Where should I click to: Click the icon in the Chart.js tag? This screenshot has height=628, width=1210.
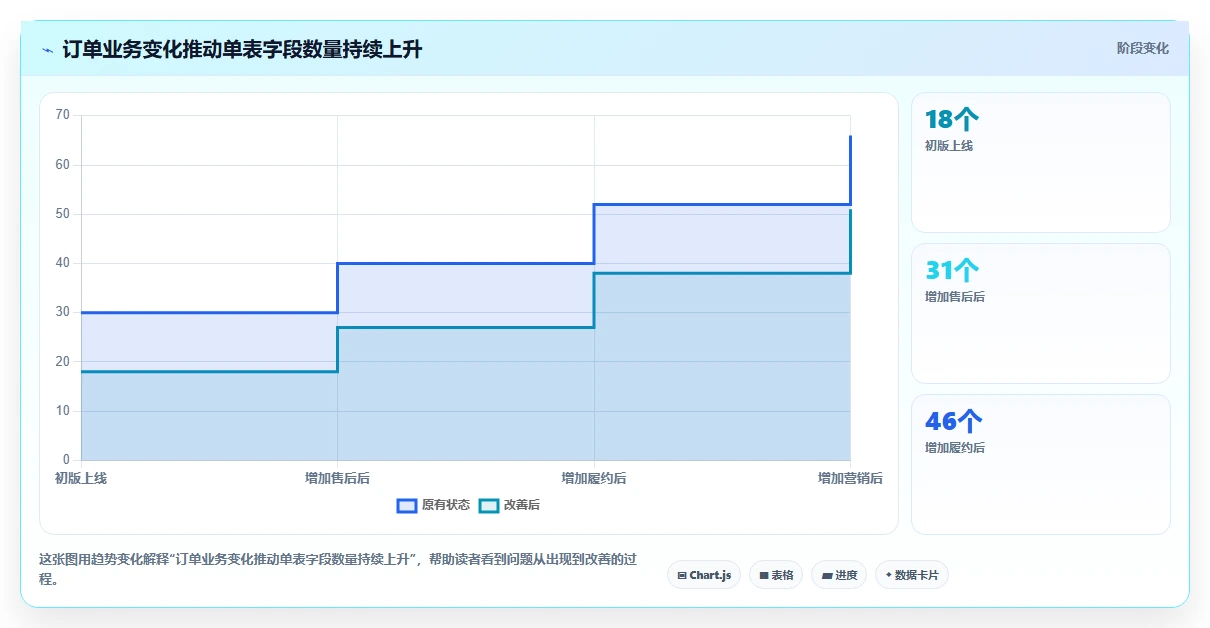click(682, 575)
